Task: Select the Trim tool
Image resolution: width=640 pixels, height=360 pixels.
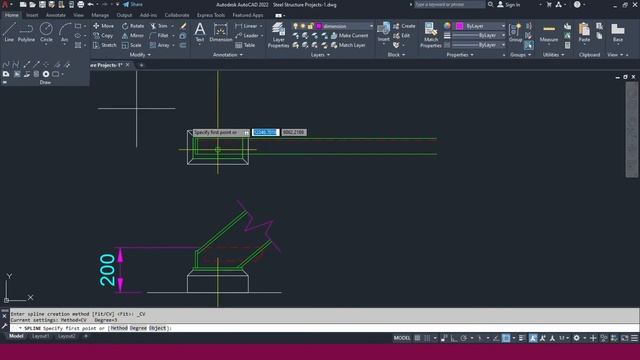Action: 159,26
